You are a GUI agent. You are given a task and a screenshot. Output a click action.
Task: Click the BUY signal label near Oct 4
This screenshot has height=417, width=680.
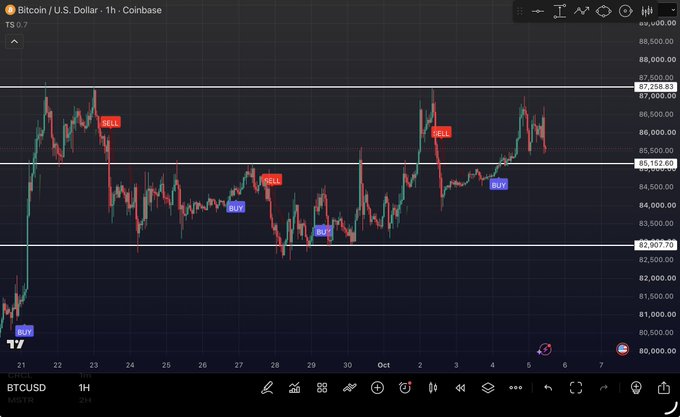(499, 185)
